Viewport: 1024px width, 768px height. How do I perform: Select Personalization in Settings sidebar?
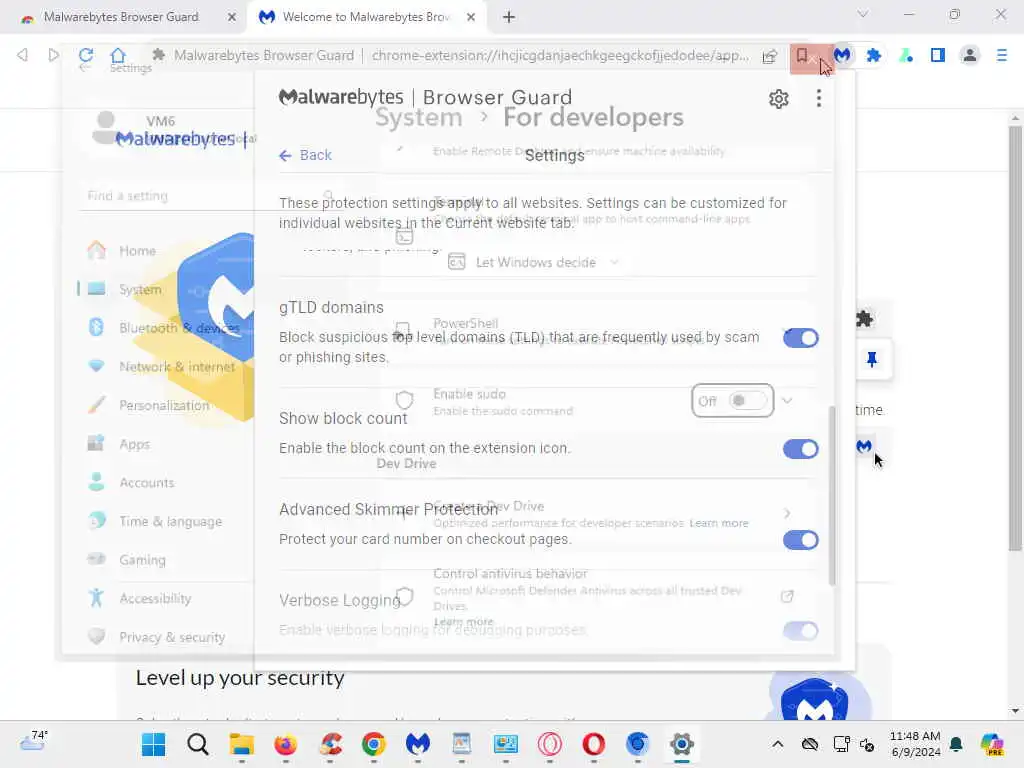pos(163,406)
